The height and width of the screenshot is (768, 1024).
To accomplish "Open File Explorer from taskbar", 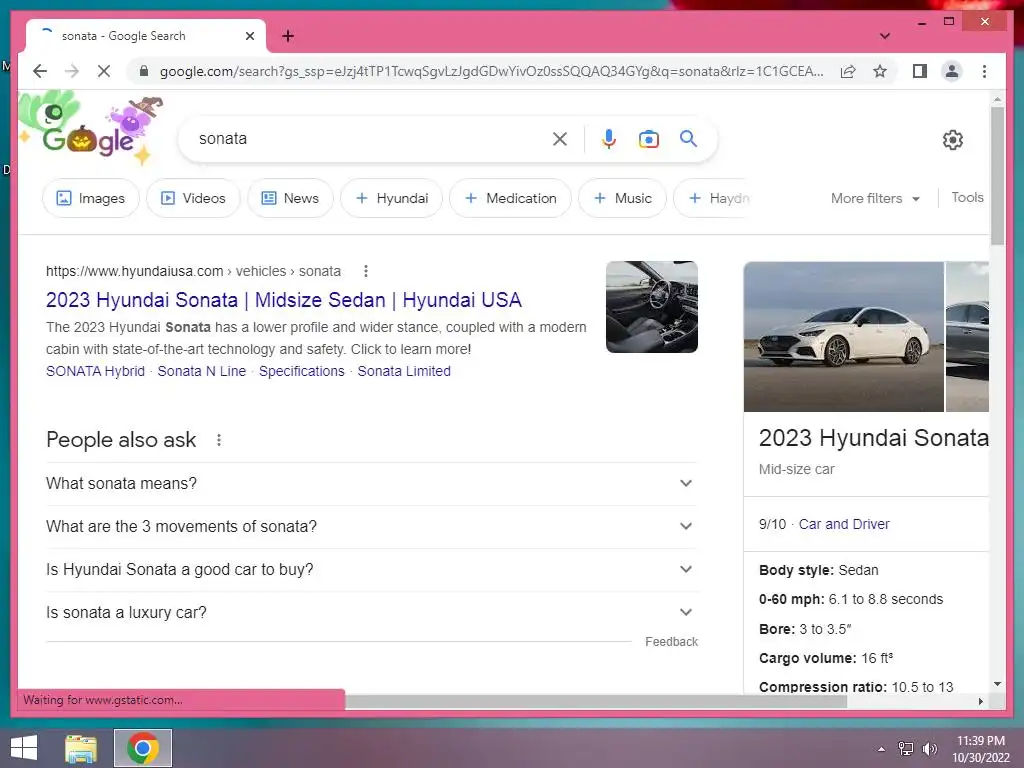I will point(81,748).
